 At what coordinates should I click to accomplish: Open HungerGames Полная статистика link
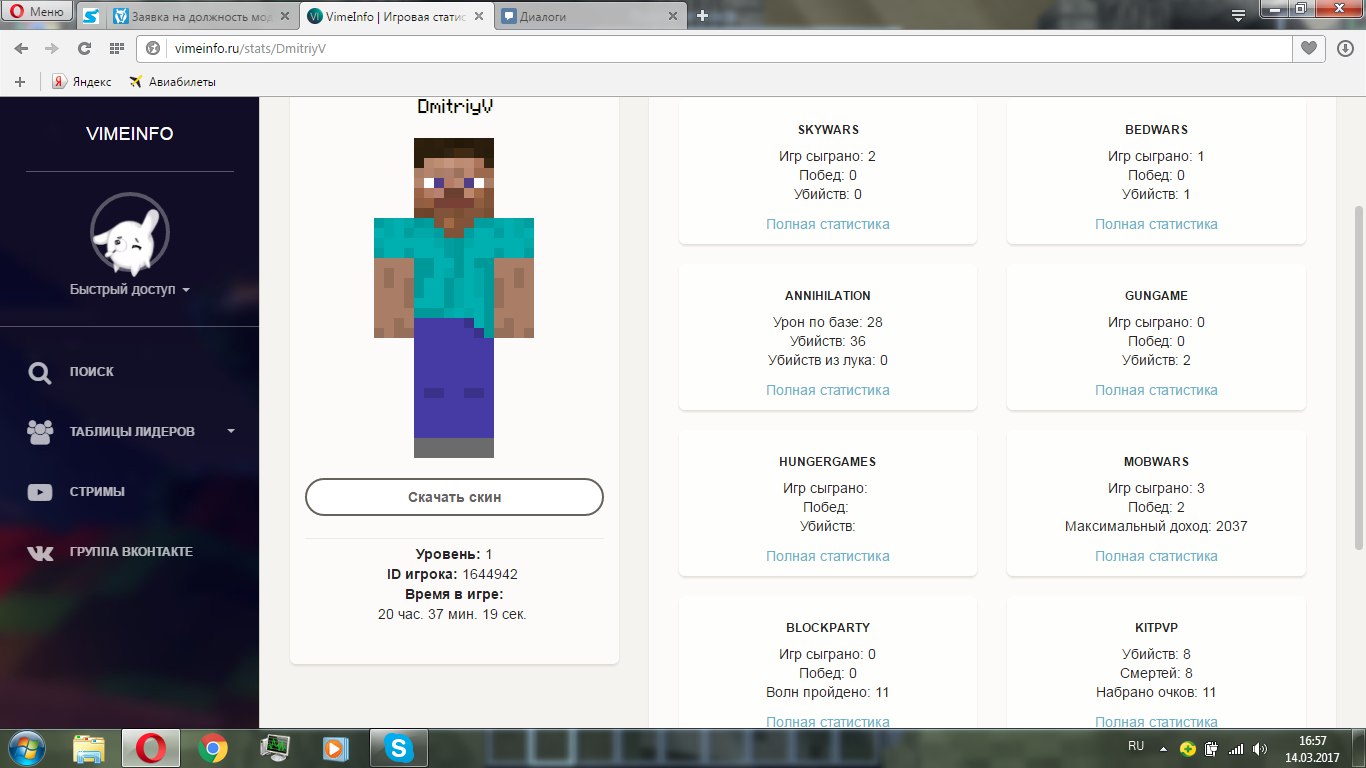click(x=828, y=556)
